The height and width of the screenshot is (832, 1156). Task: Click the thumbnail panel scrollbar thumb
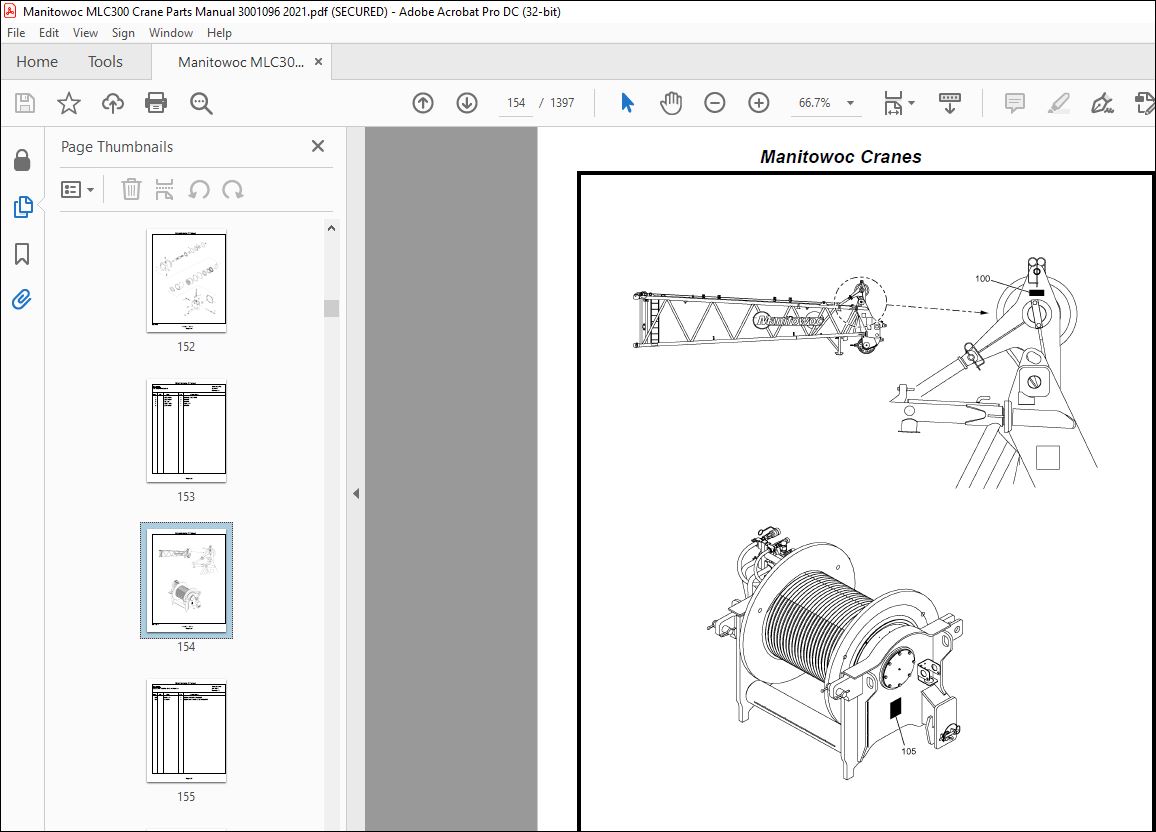(332, 308)
